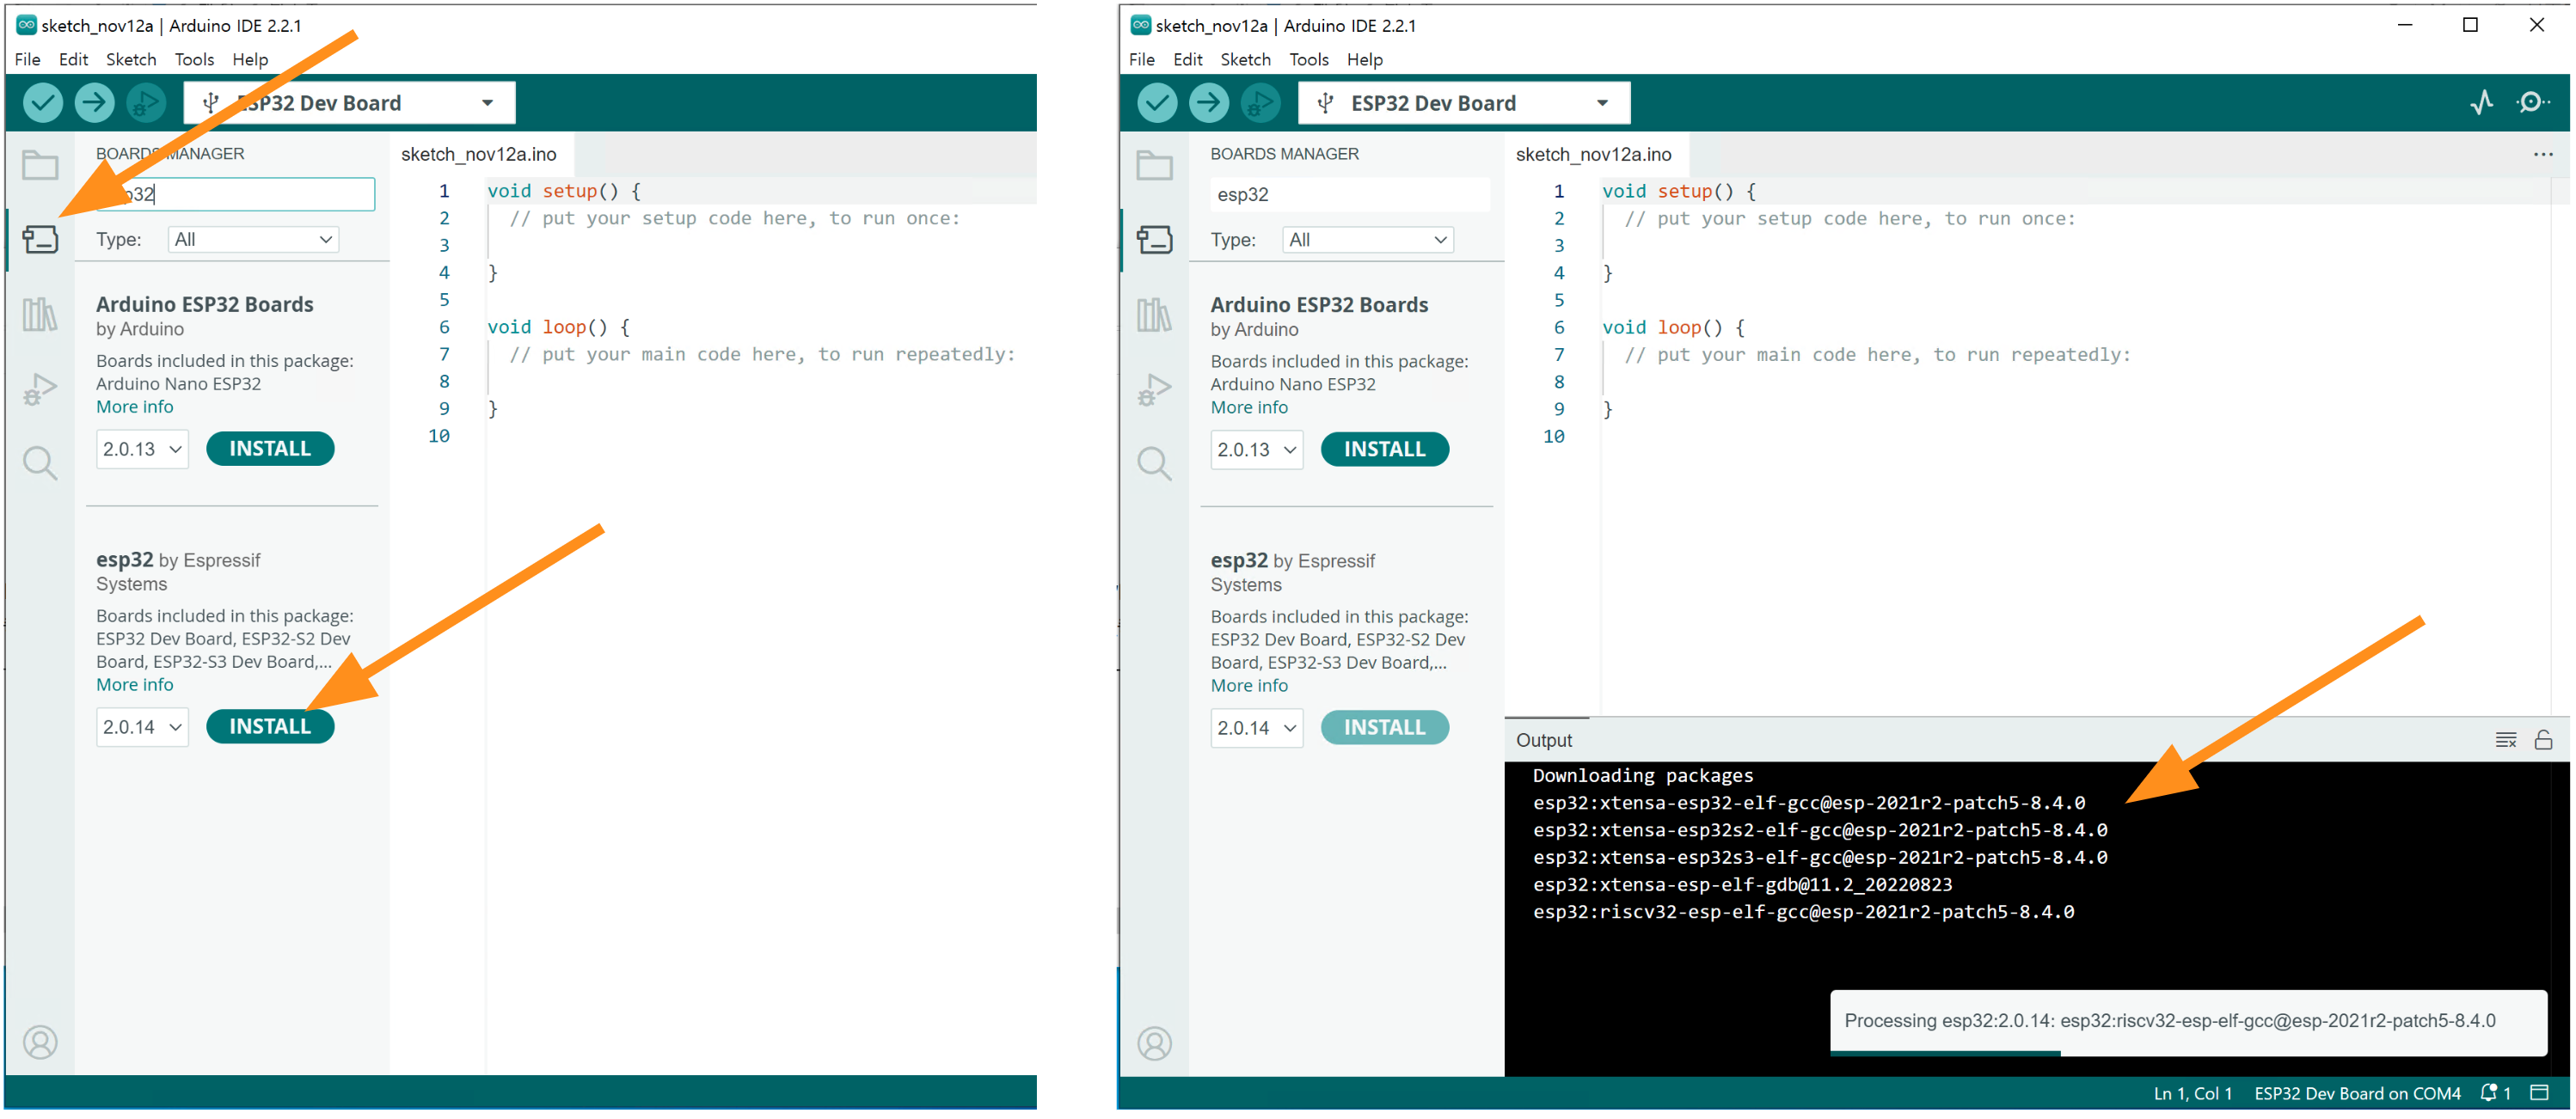Toggle the output lock icon
Image resolution: width=2576 pixels, height=1119 pixels.
coord(2543,740)
